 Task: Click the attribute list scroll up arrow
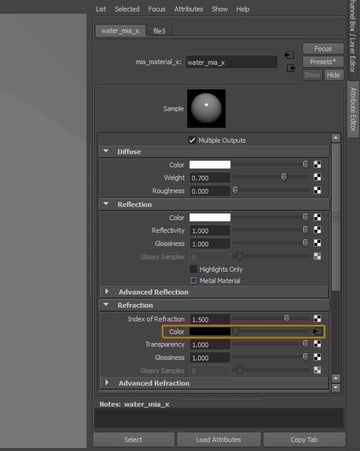[x=336, y=137]
